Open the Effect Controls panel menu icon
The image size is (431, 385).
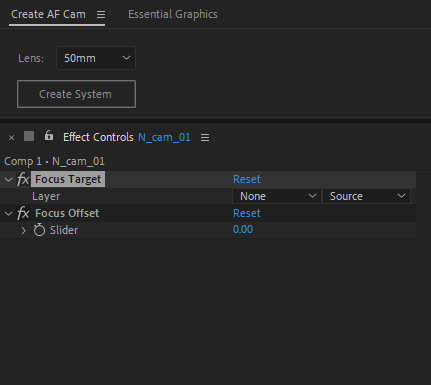click(x=205, y=138)
